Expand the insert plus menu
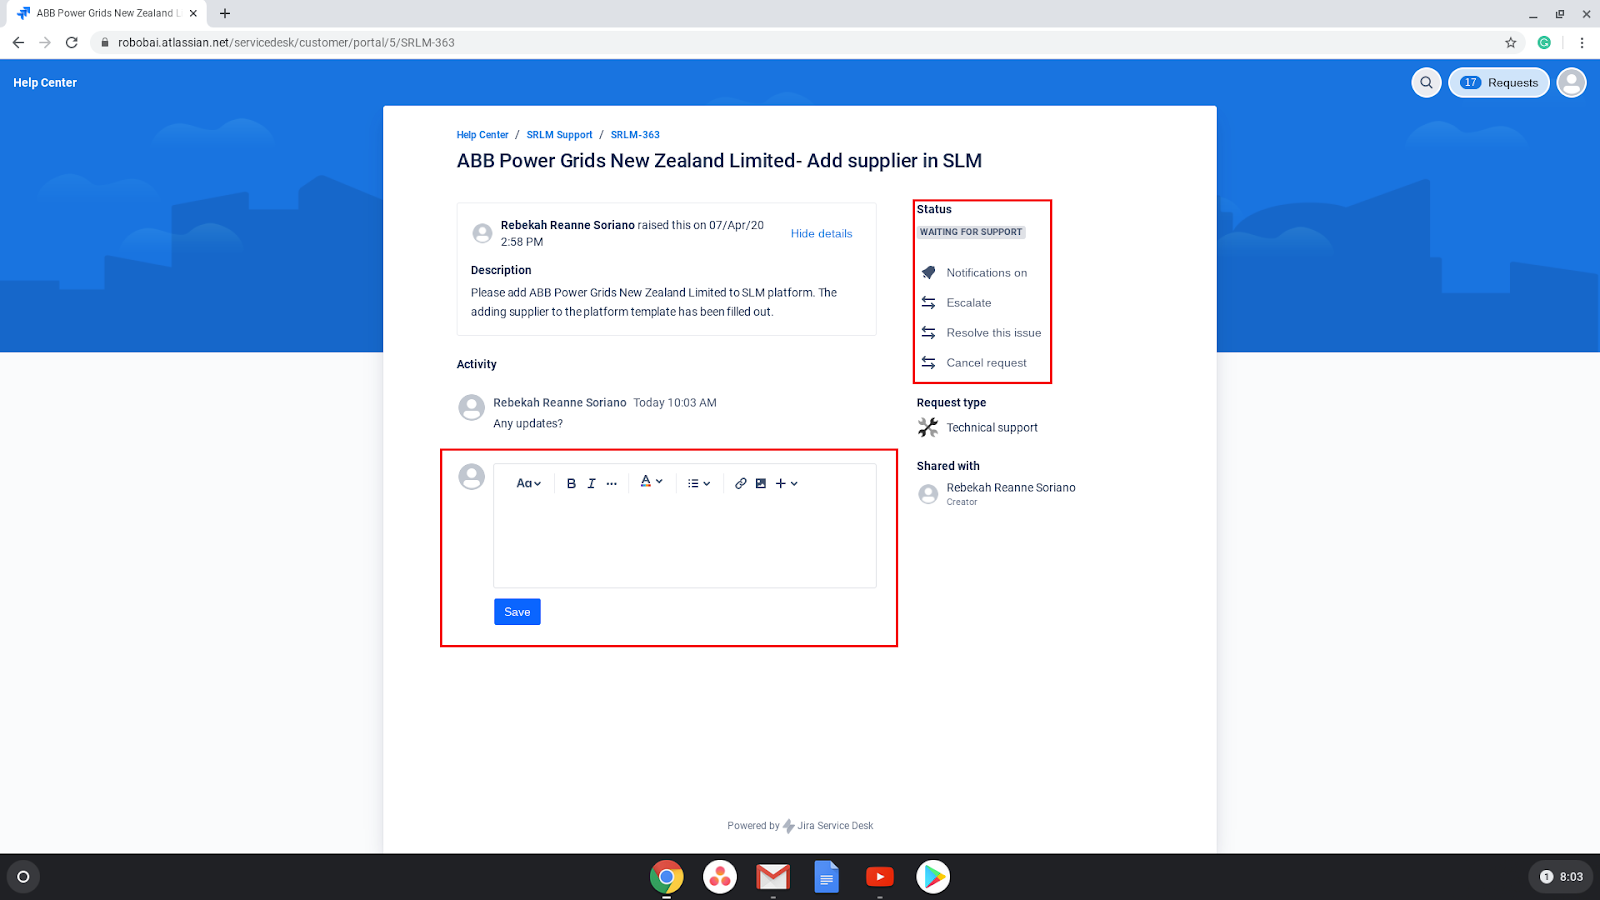The height and width of the screenshot is (900, 1600). point(787,483)
